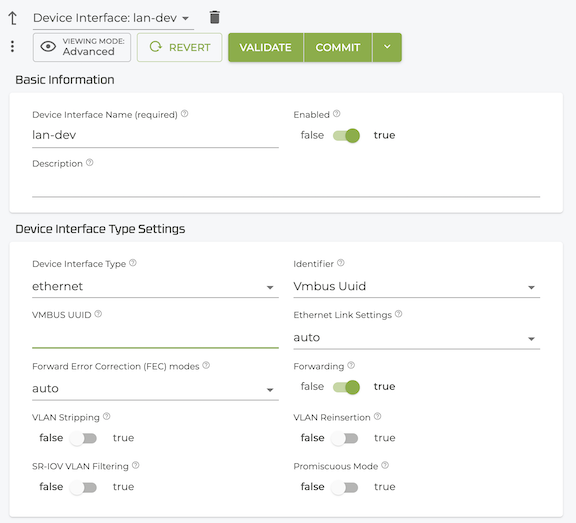
Task: Open help icon next to Identifier
Action: click(341, 263)
